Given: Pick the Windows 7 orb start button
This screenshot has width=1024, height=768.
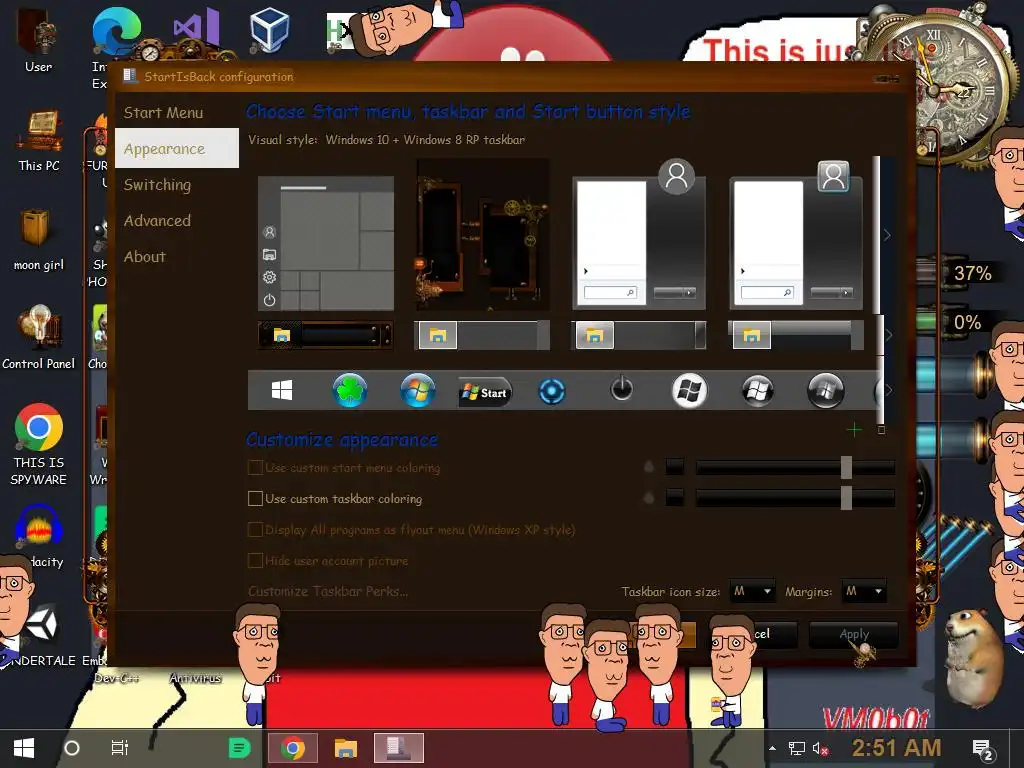Looking at the screenshot, I should click(x=418, y=391).
